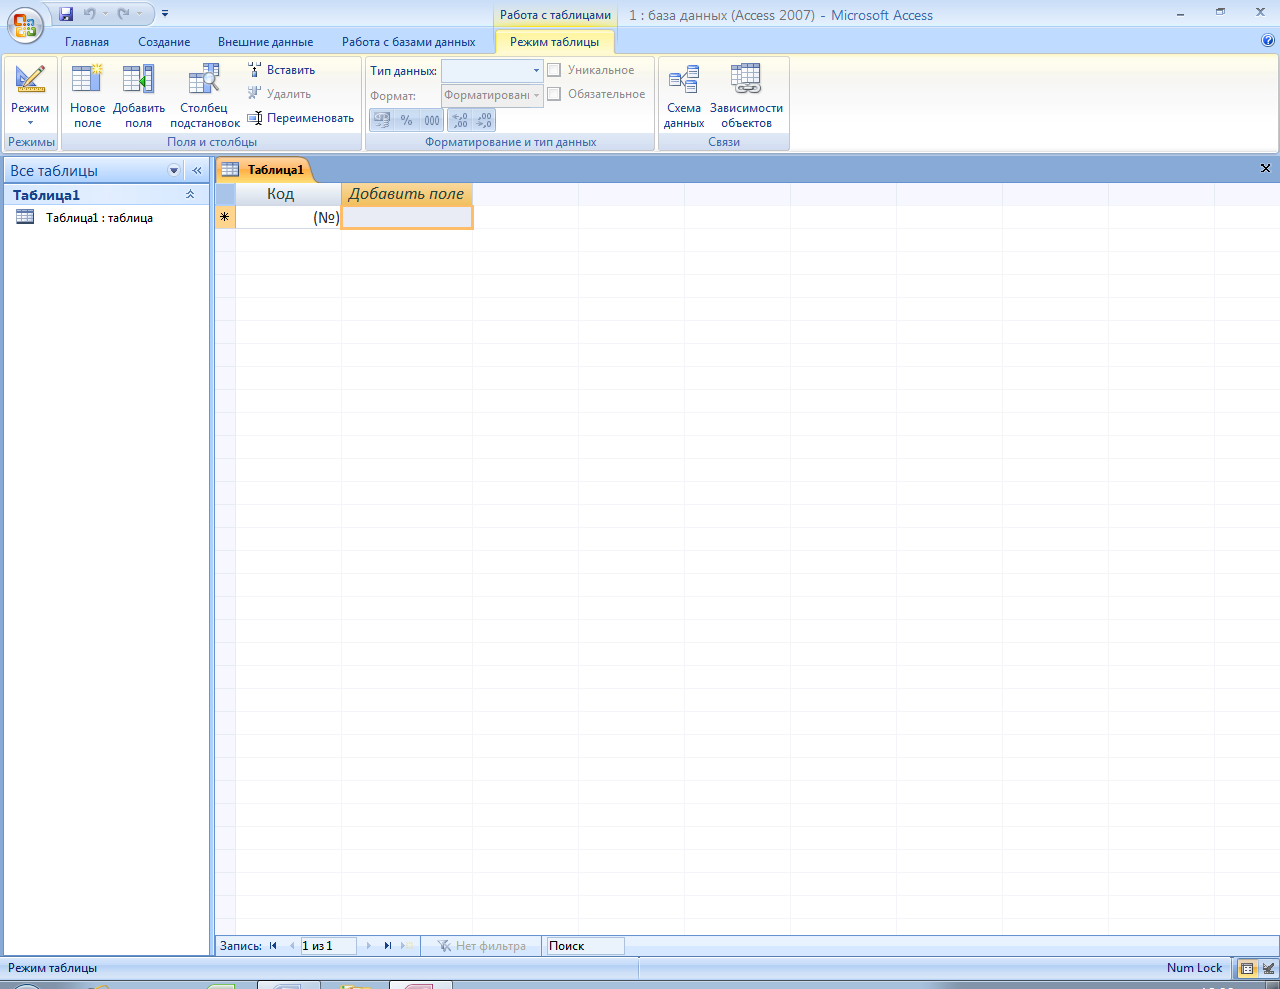1280x989 pixels.
Task: Click the Столбец подстановок icon
Action: (204, 79)
